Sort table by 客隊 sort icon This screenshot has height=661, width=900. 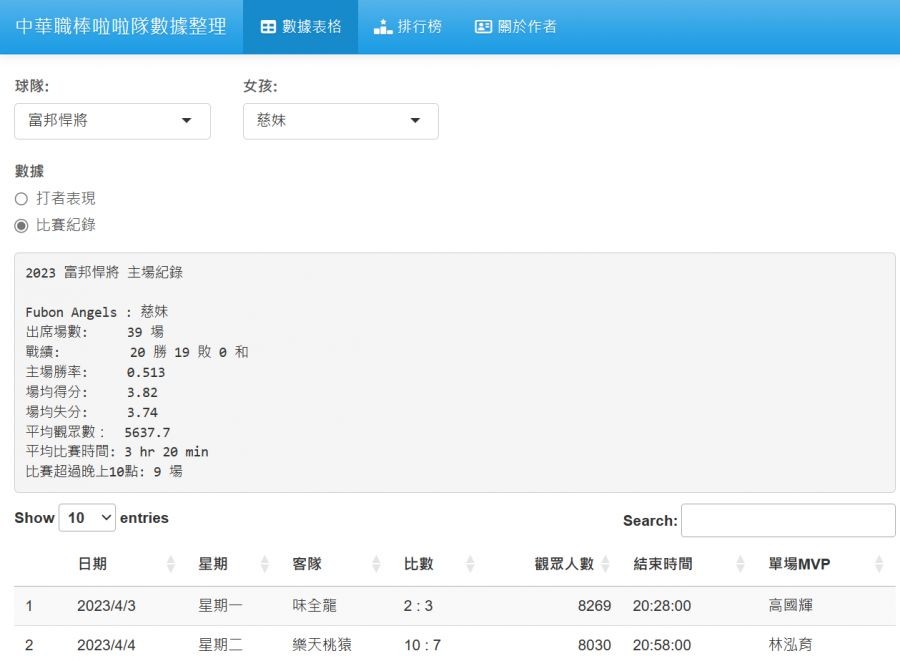pyautogui.click(x=376, y=564)
